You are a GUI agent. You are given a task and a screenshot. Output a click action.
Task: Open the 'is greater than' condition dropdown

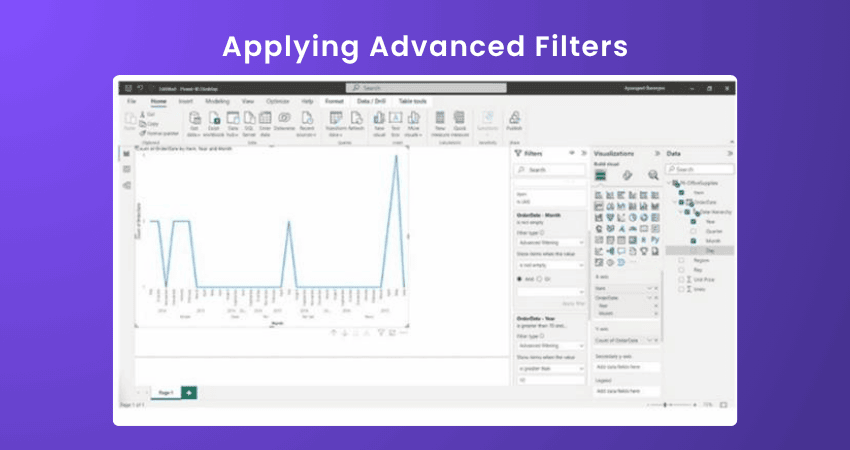tap(551, 369)
